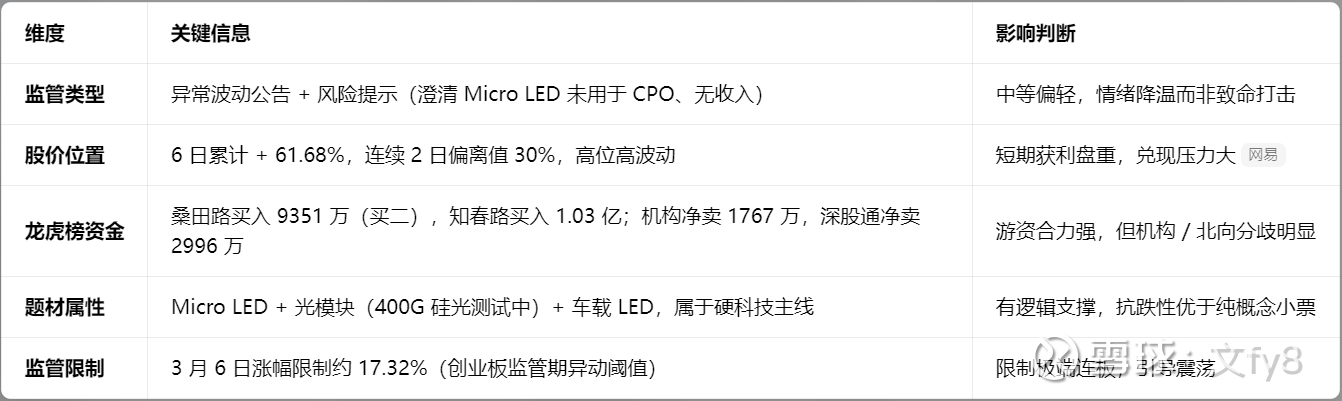
Task: Click the 网易 source citation tag
Action: pos(1263,155)
